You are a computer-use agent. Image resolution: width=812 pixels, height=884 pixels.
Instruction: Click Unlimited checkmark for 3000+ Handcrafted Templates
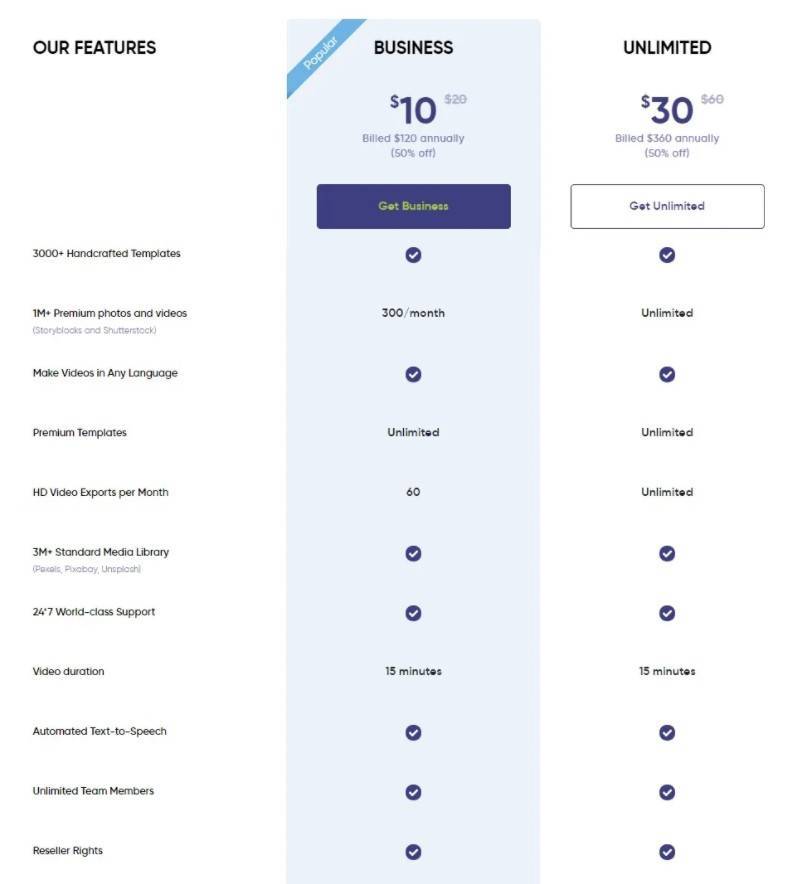pos(667,254)
